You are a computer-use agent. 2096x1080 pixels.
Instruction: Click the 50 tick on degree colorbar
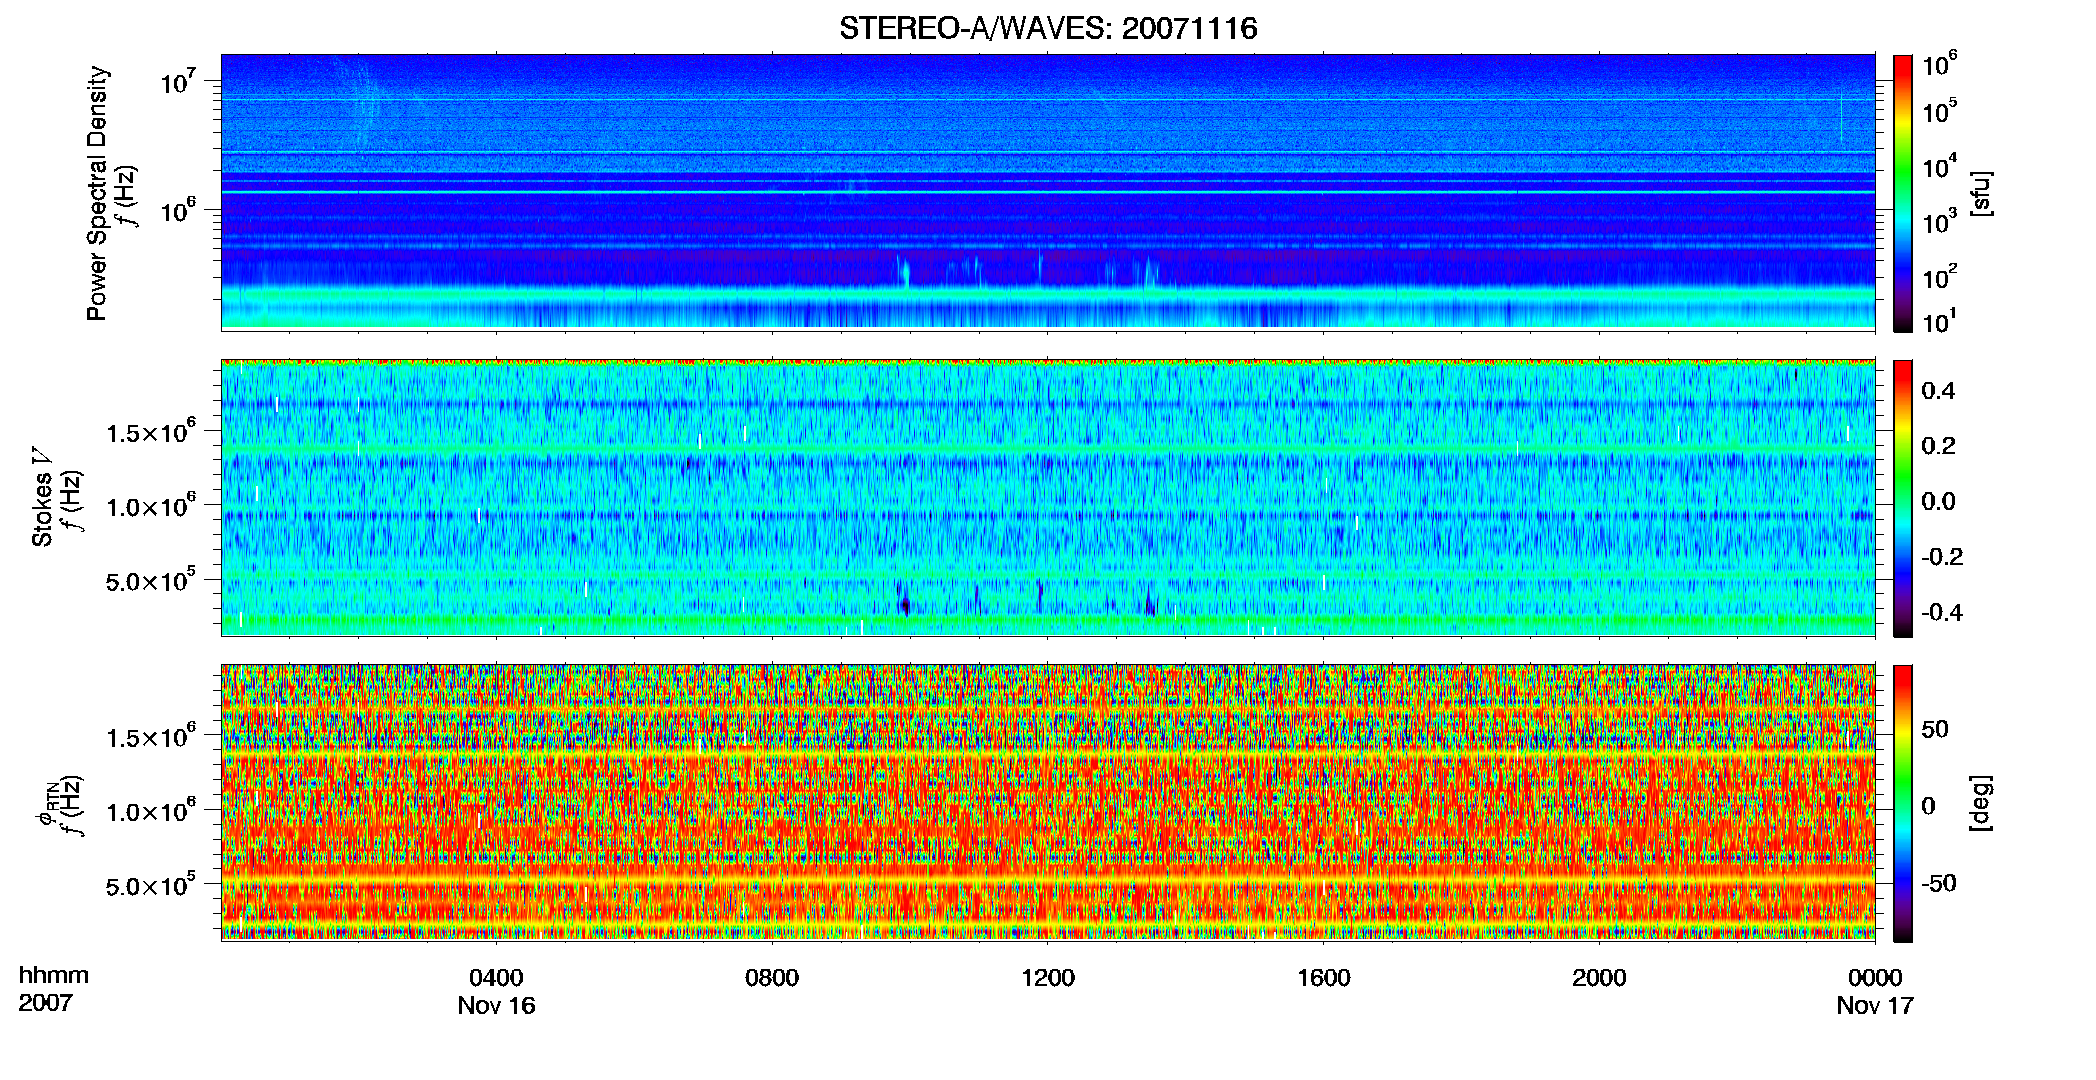[1935, 729]
